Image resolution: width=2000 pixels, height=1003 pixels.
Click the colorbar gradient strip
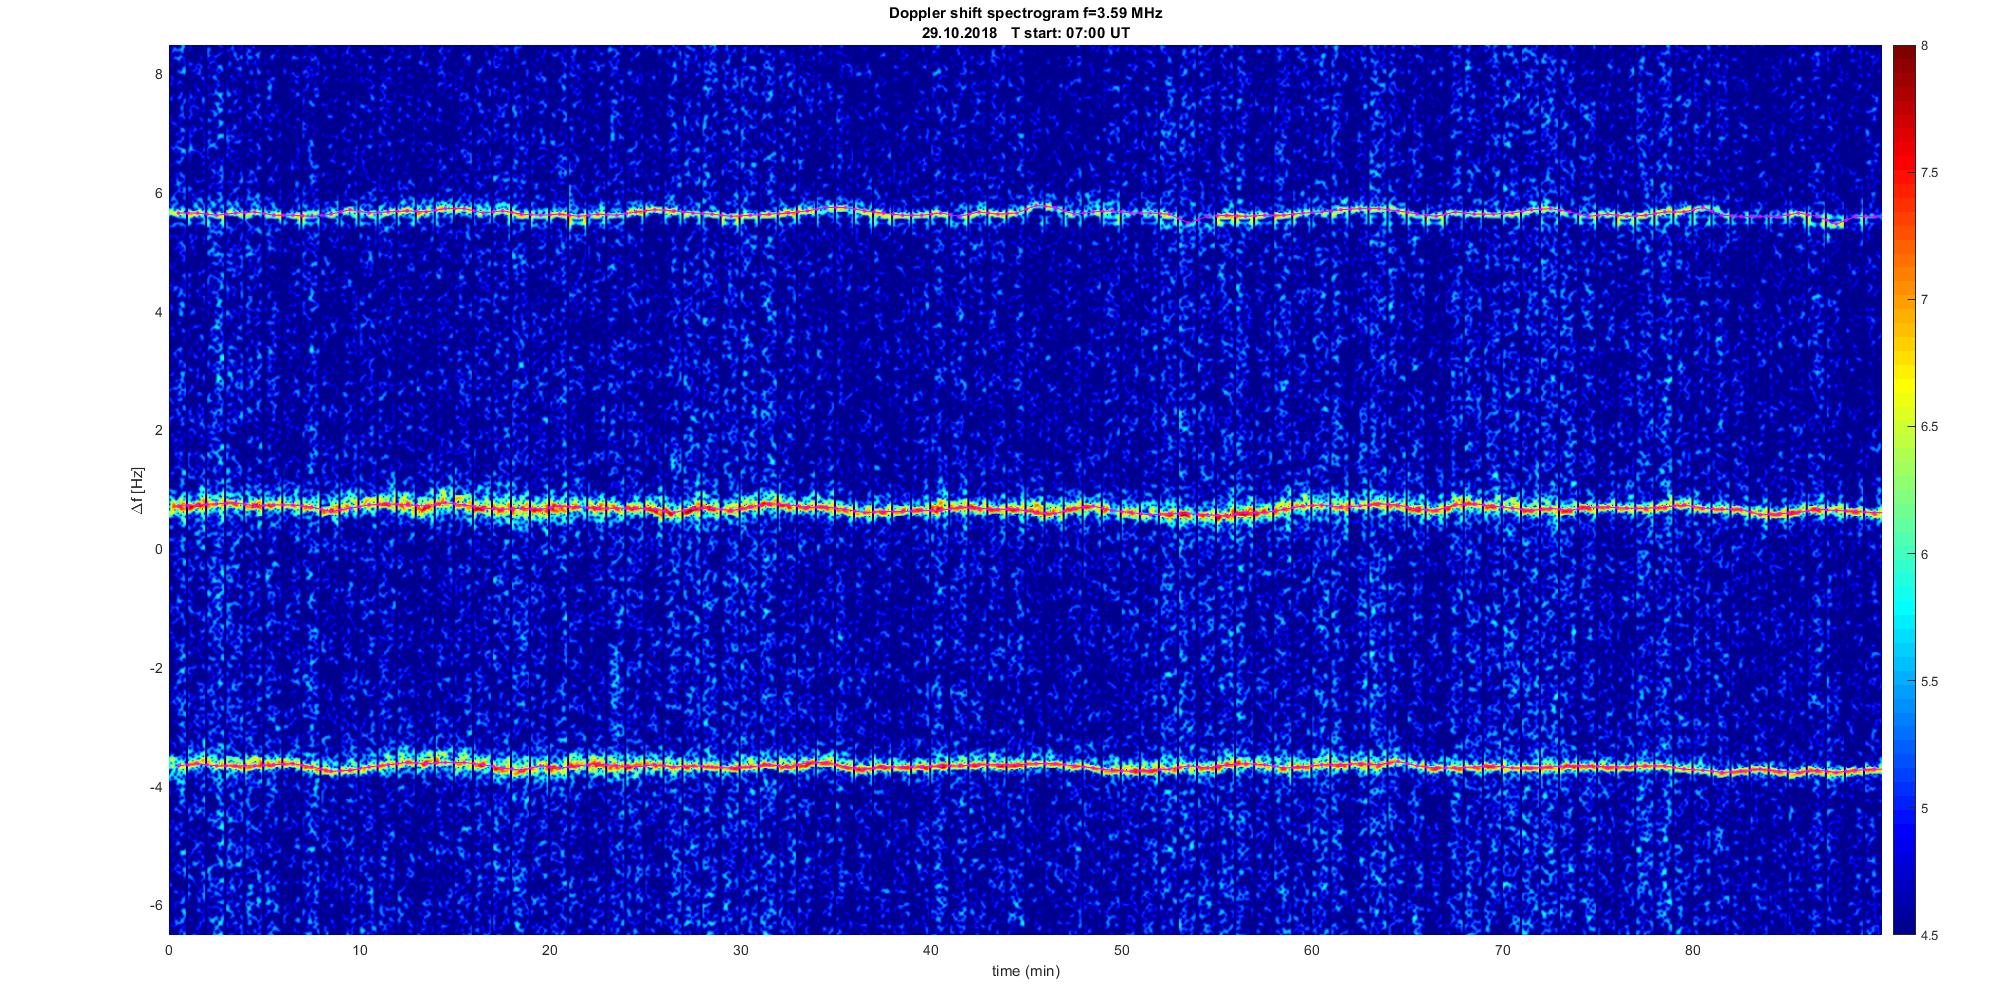pyautogui.click(x=1903, y=490)
